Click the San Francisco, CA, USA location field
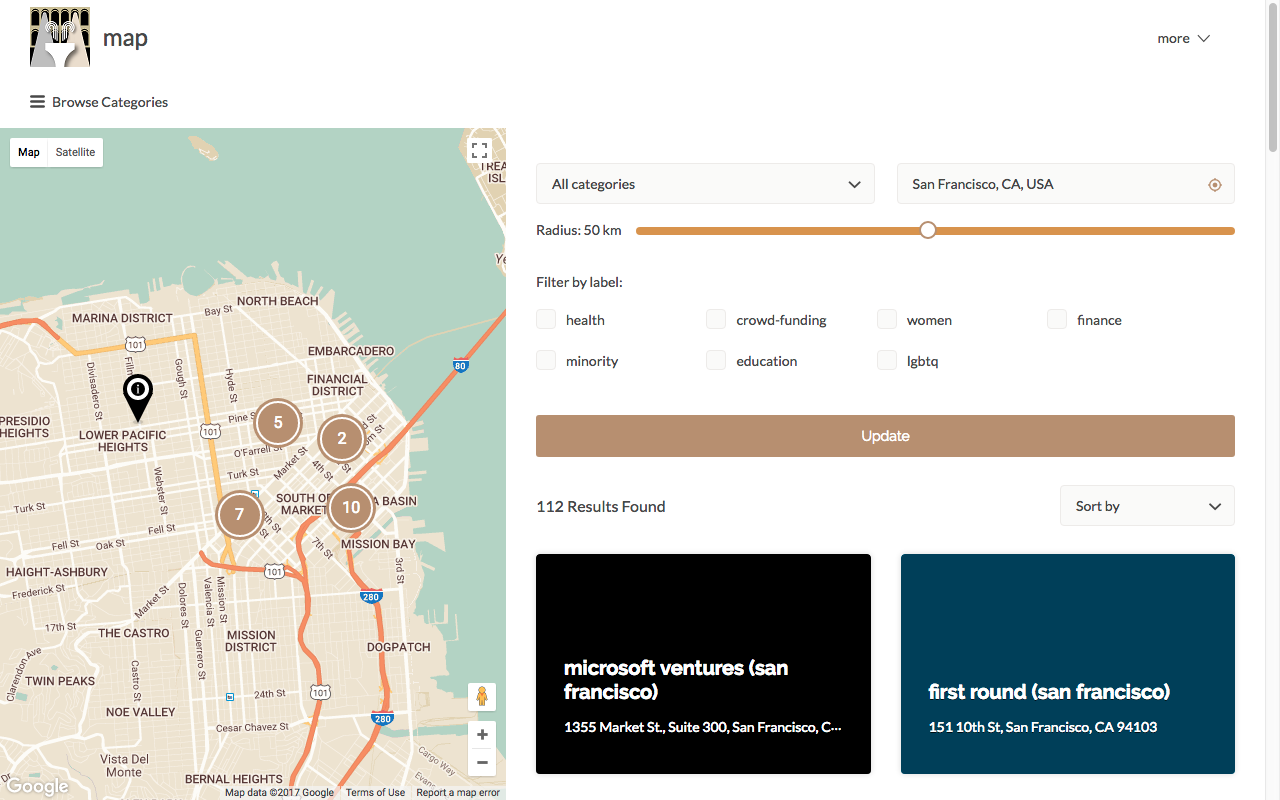The height and width of the screenshot is (800, 1280). pyautogui.click(x=1066, y=184)
